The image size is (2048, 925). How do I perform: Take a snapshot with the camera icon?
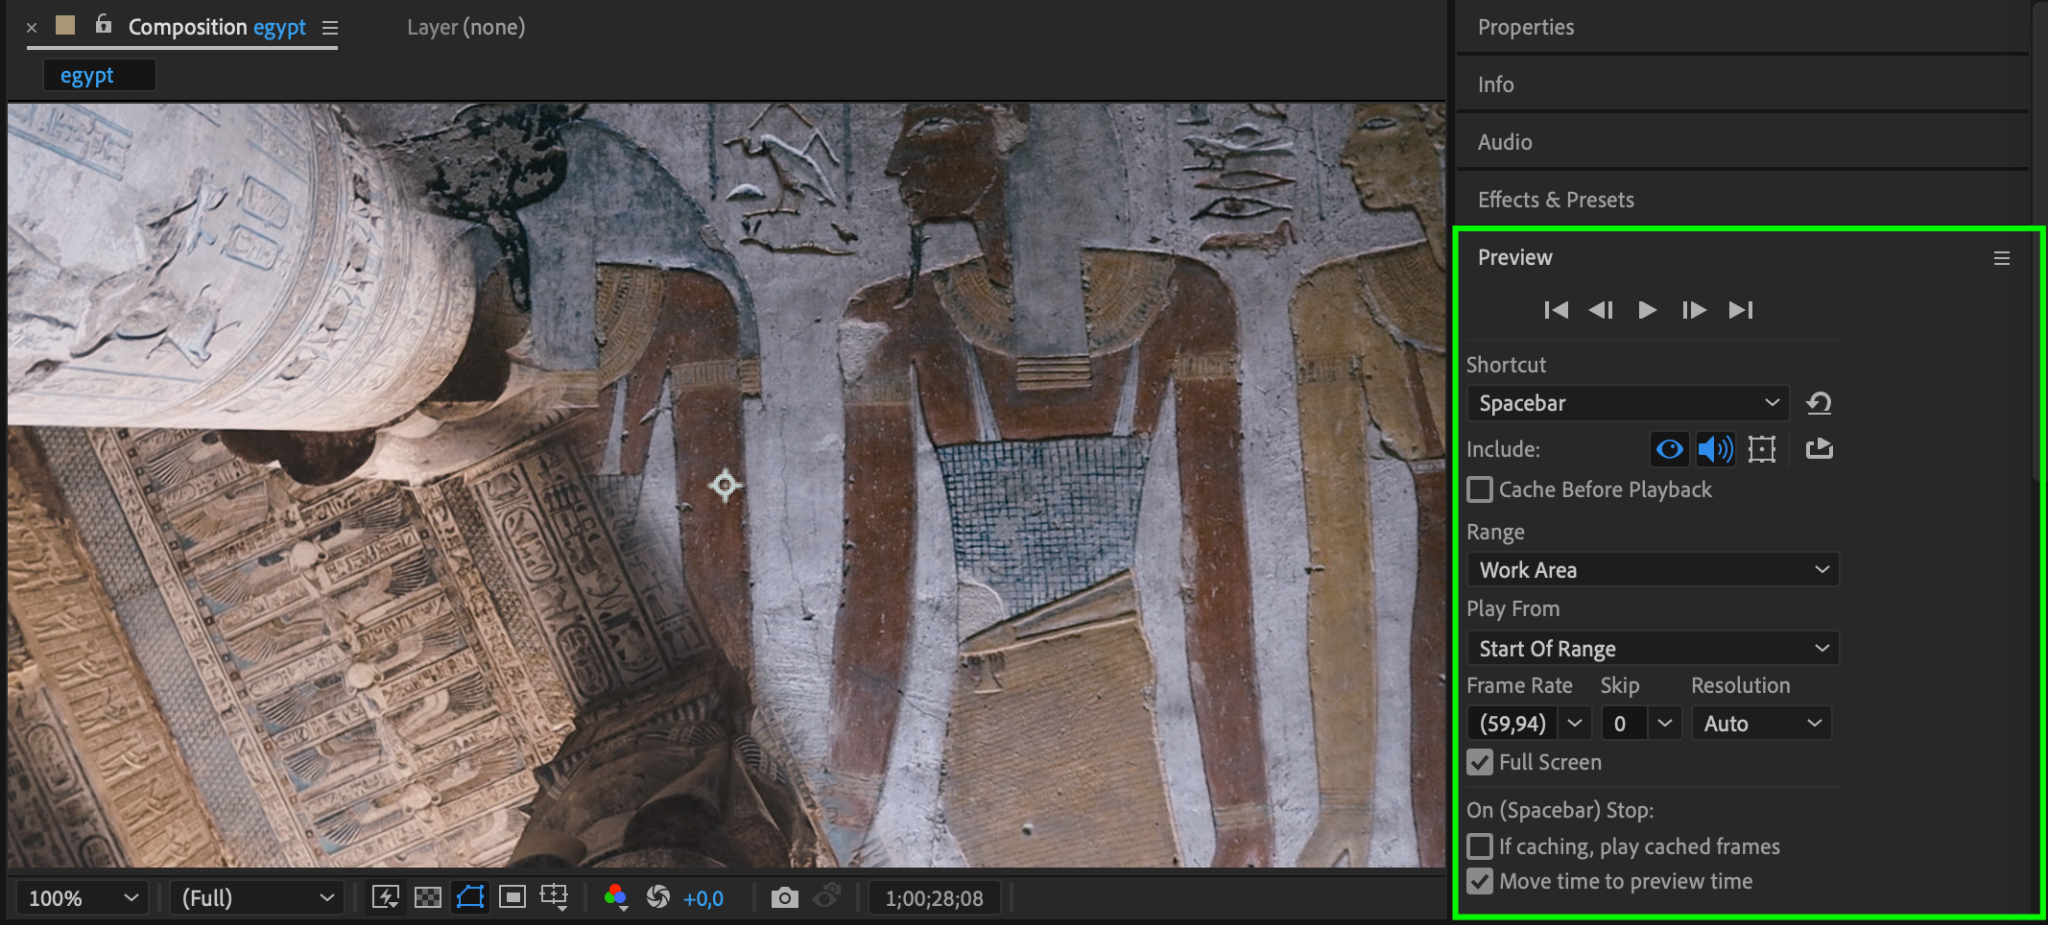[785, 898]
